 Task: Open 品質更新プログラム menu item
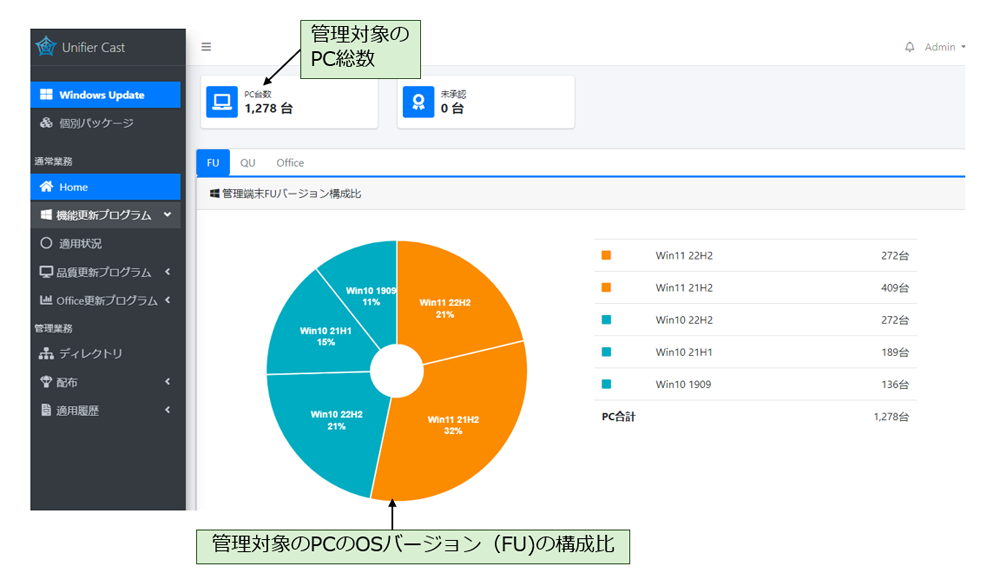click(105, 272)
